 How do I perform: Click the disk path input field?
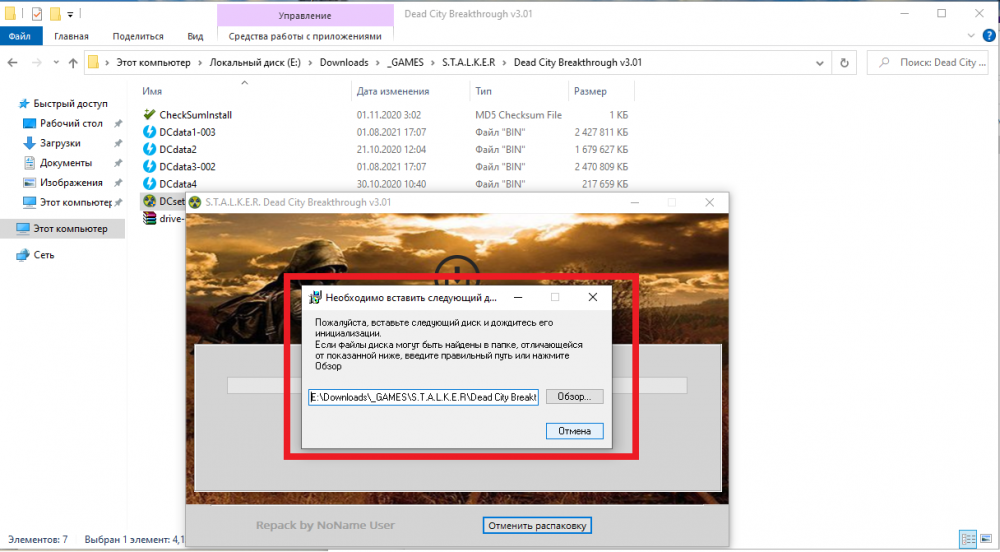pos(423,397)
